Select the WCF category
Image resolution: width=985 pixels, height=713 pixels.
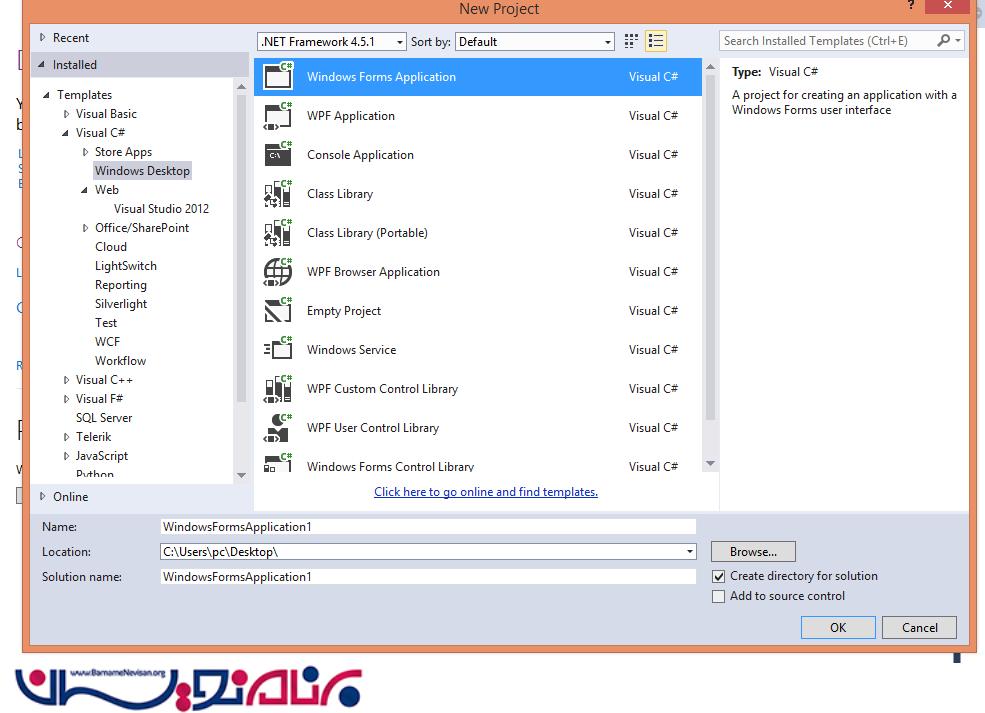(x=107, y=342)
